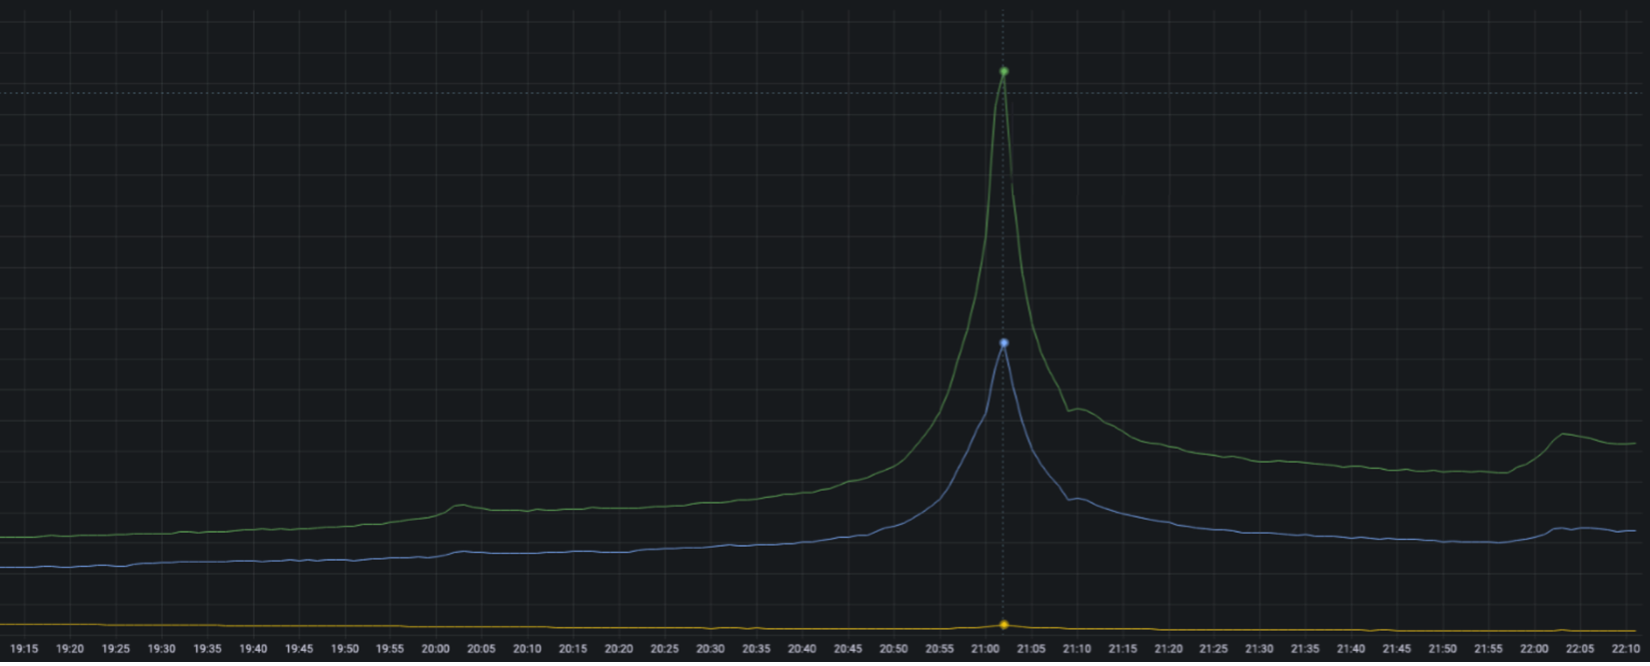Pick the 21:30 tick on the x-axis
Viewport: 1650px width, 666px height.
(1260, 649)
